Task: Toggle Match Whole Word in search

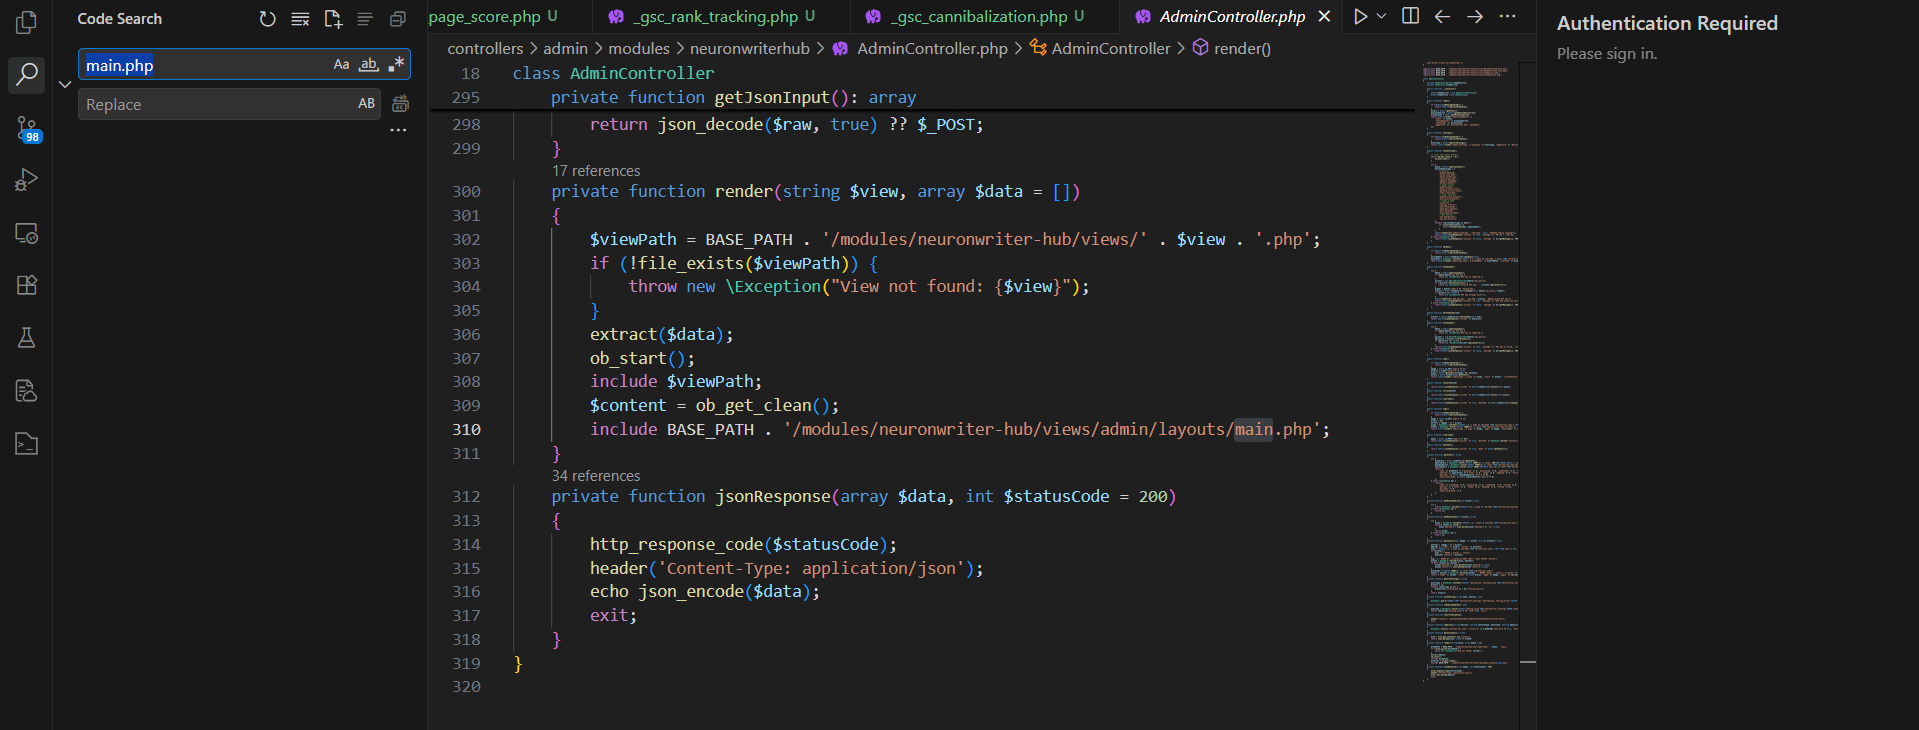Action: pyautogui.click(x=369, y=65)
